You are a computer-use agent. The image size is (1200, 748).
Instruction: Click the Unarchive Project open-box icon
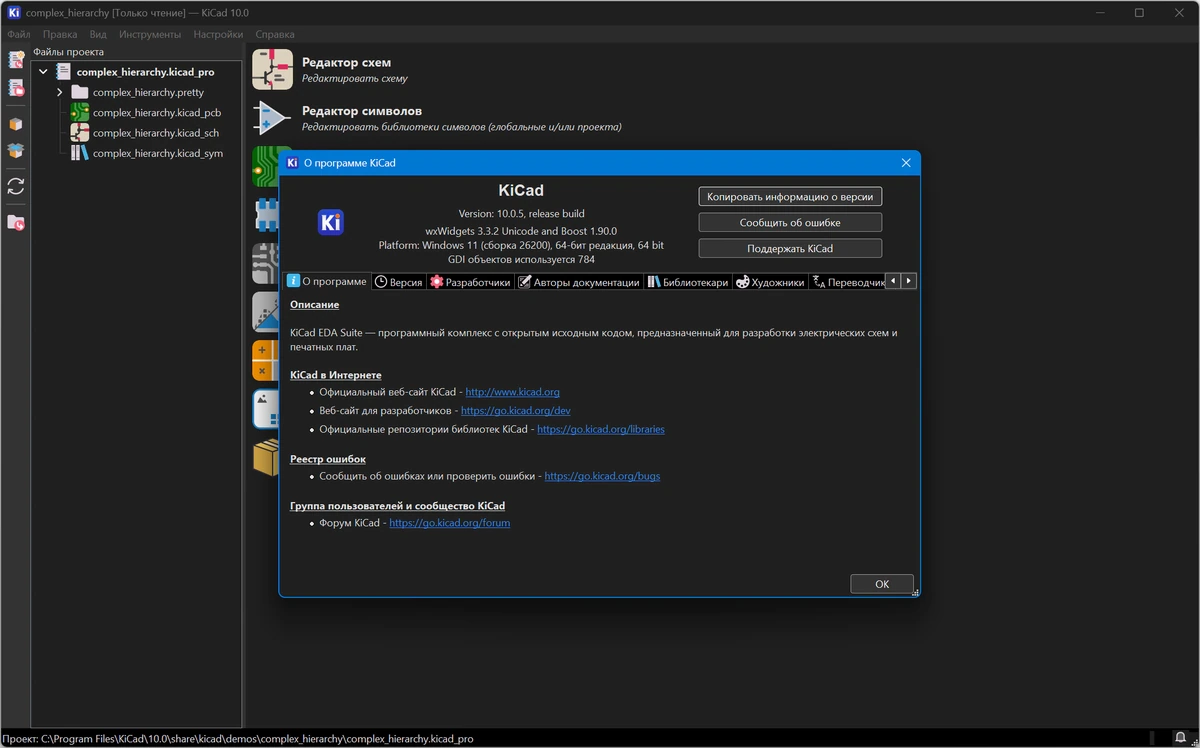[16, 151]
